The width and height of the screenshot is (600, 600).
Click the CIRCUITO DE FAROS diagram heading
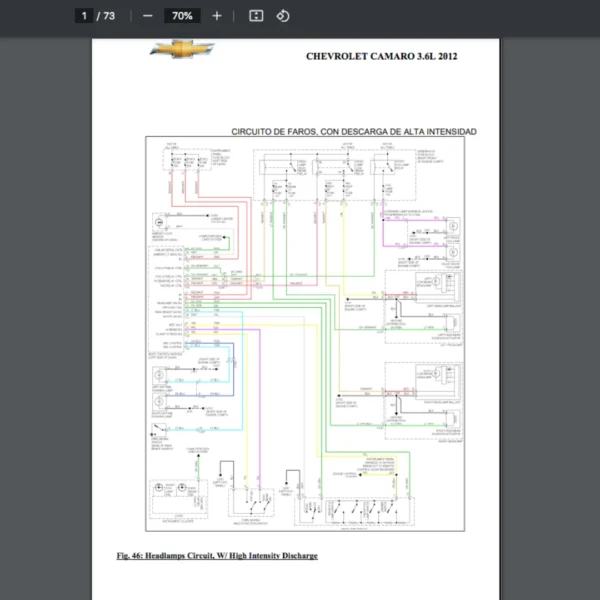point(353,131)
